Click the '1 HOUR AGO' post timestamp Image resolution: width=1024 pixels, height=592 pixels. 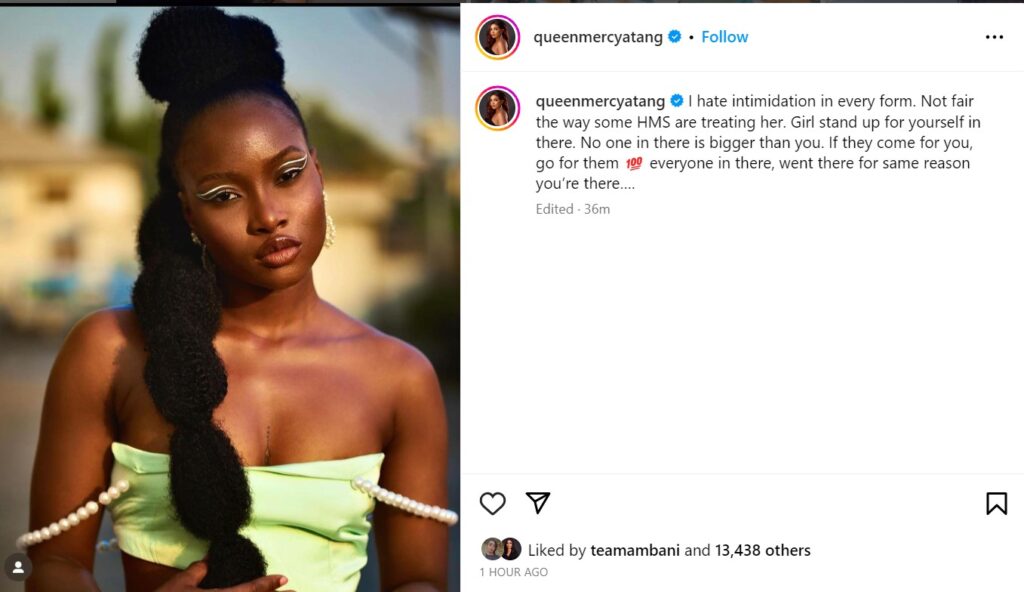coord(513,572)
